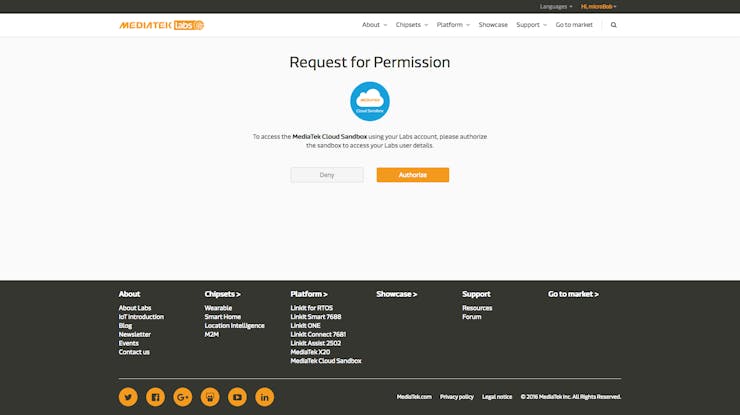Viewport: 740px width, 415px height.
Task: Open the LinkedIn social icon
Action: (265, 397)
